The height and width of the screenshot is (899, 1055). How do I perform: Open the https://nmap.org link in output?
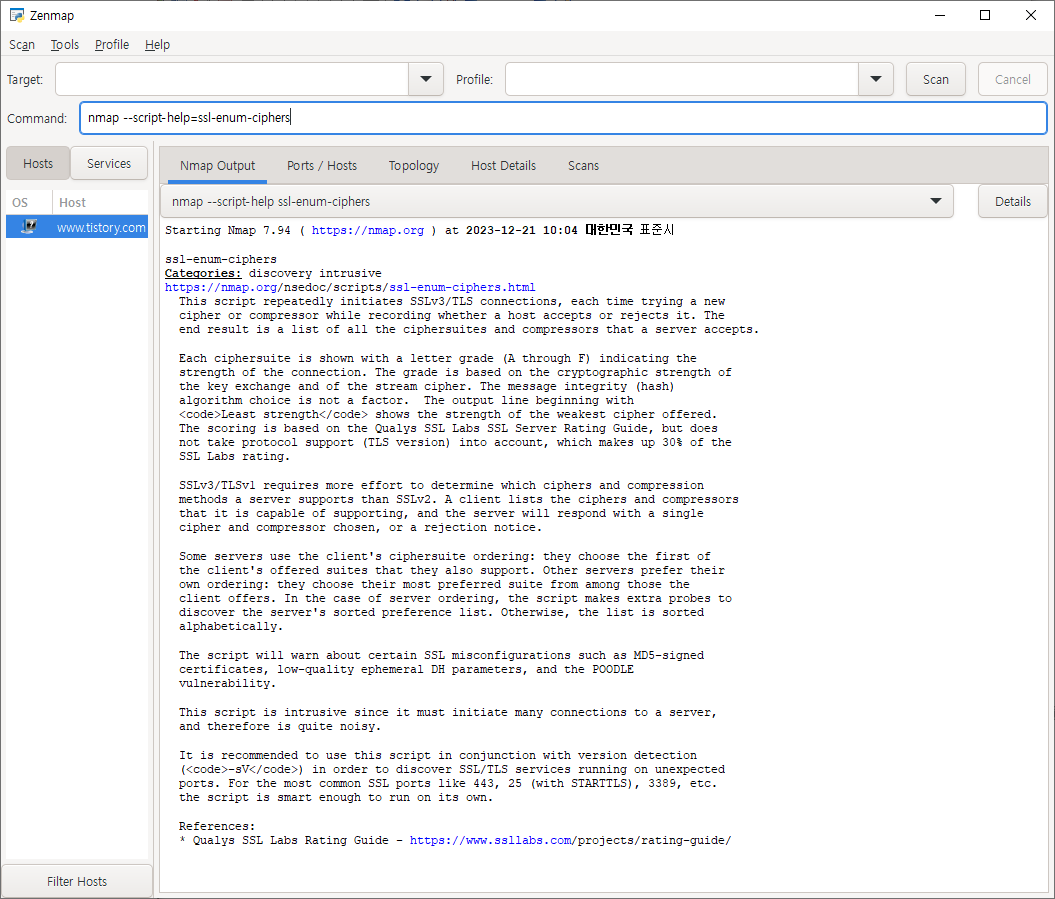pyautogui.click(x=367, y=230)
